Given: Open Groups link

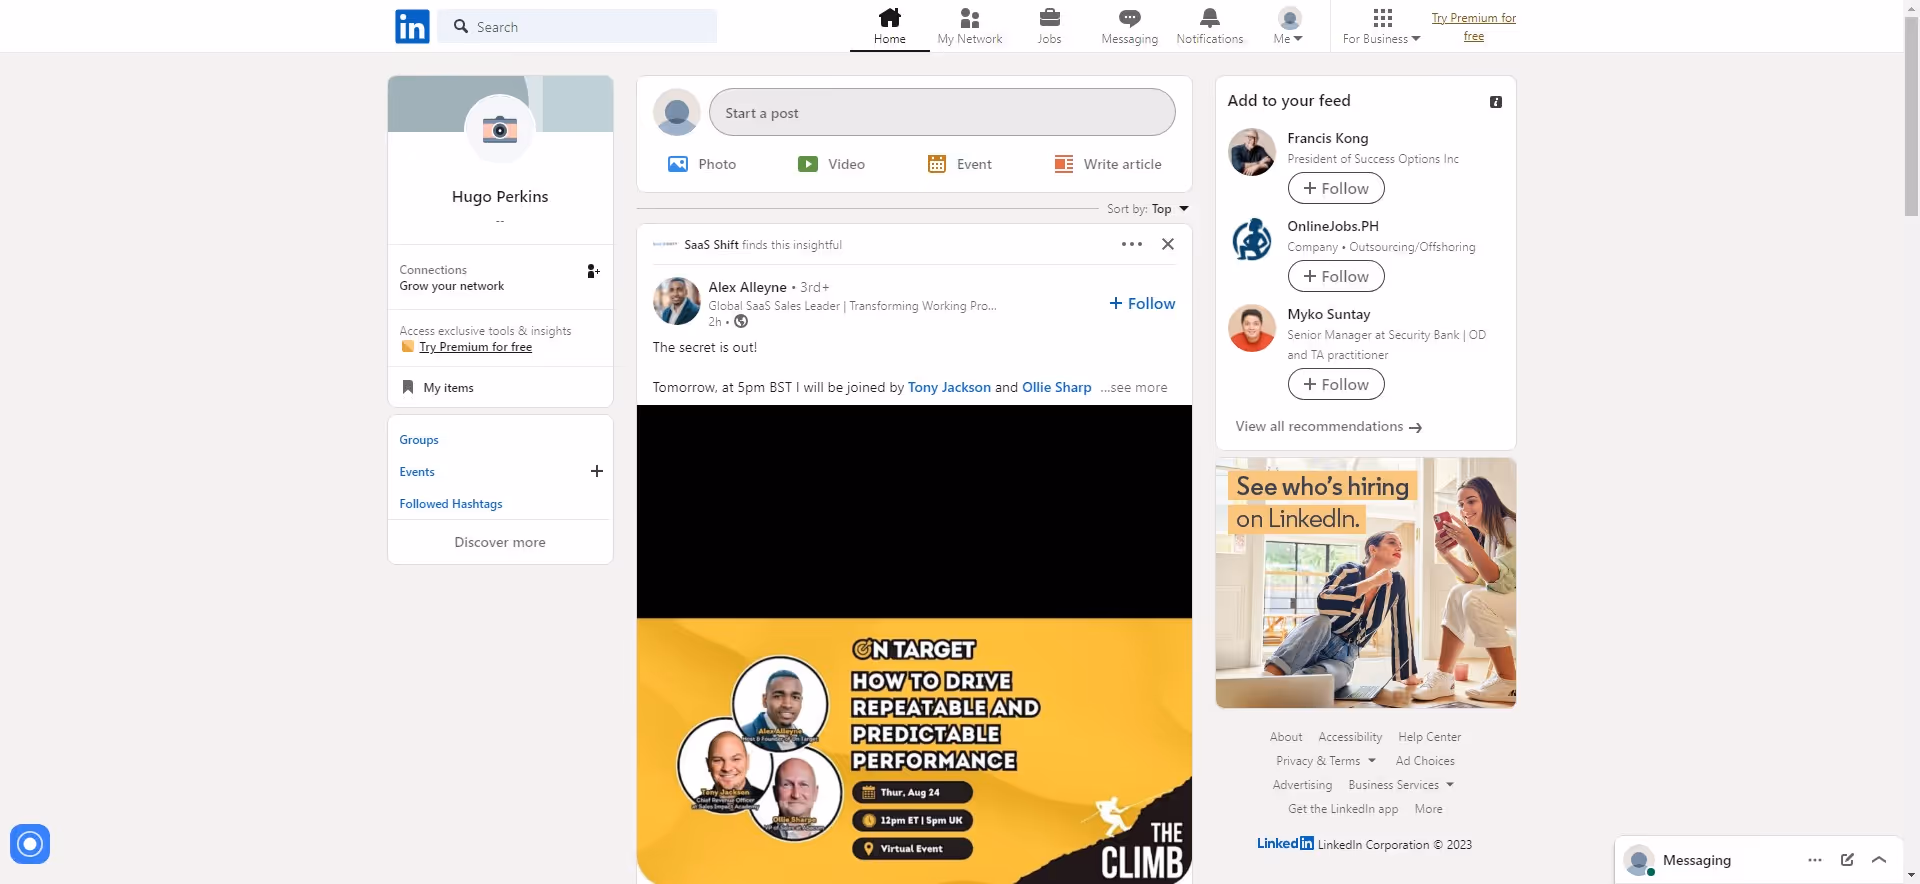Looking at the screenshot, I should coord(419,440).
